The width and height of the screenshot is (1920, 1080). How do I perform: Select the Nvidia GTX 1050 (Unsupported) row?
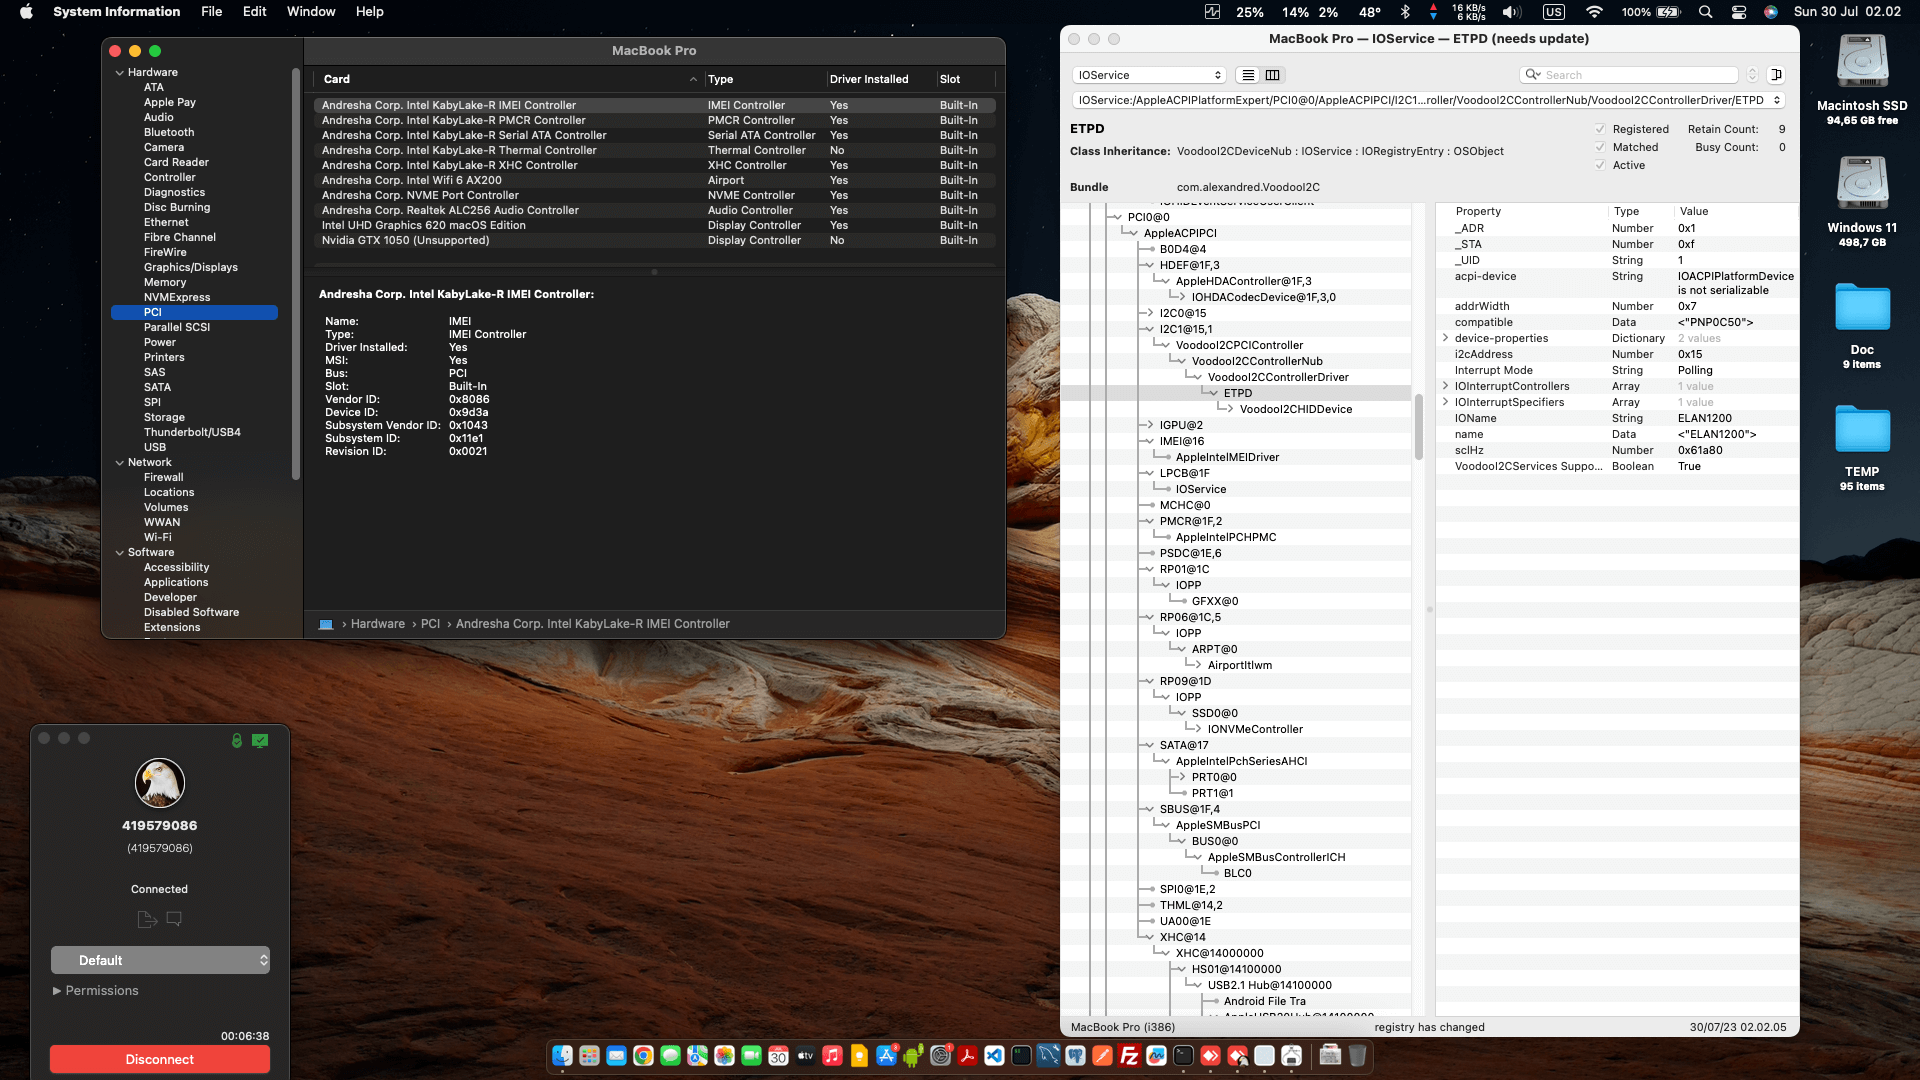pyautogui.click(x=654, y=240)
